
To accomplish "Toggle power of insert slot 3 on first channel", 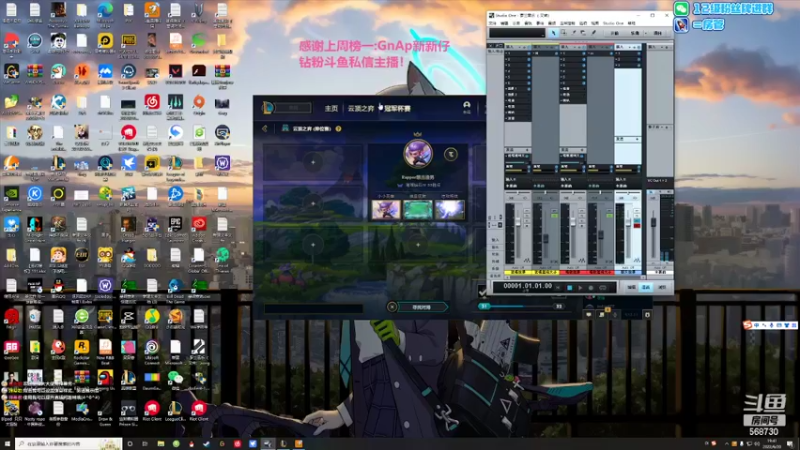I will (529, 65).
